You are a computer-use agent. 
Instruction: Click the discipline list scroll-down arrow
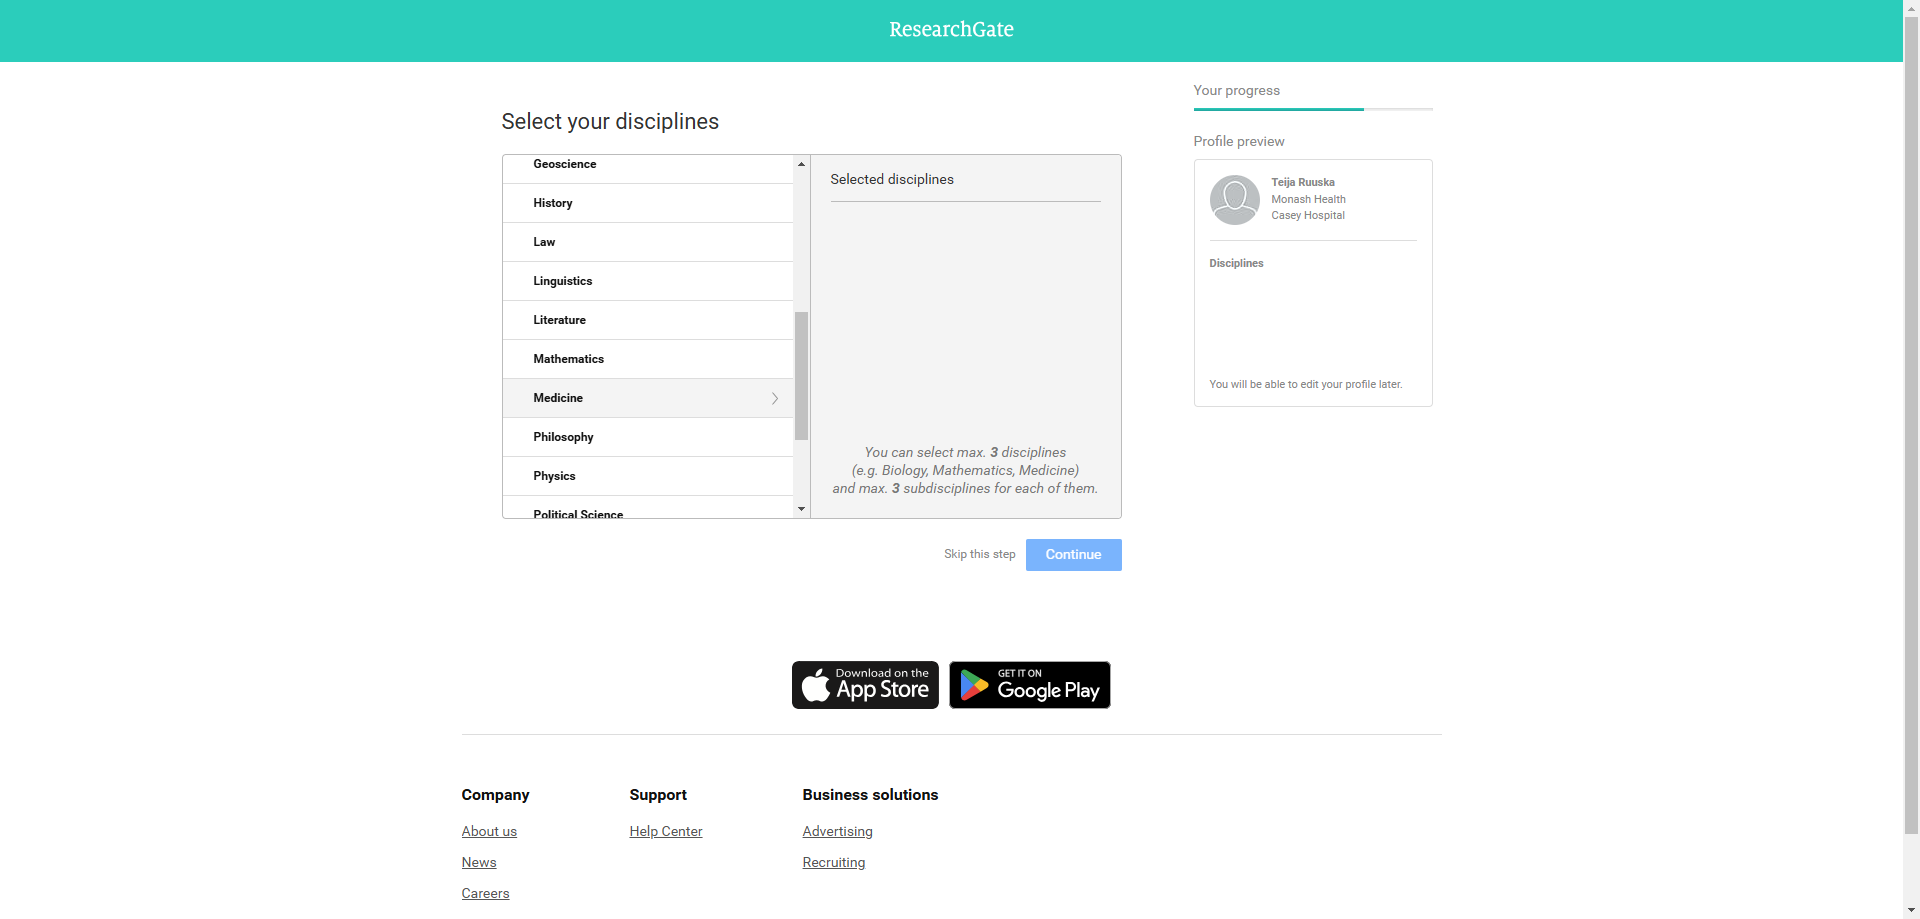click(x=801, y=509)
